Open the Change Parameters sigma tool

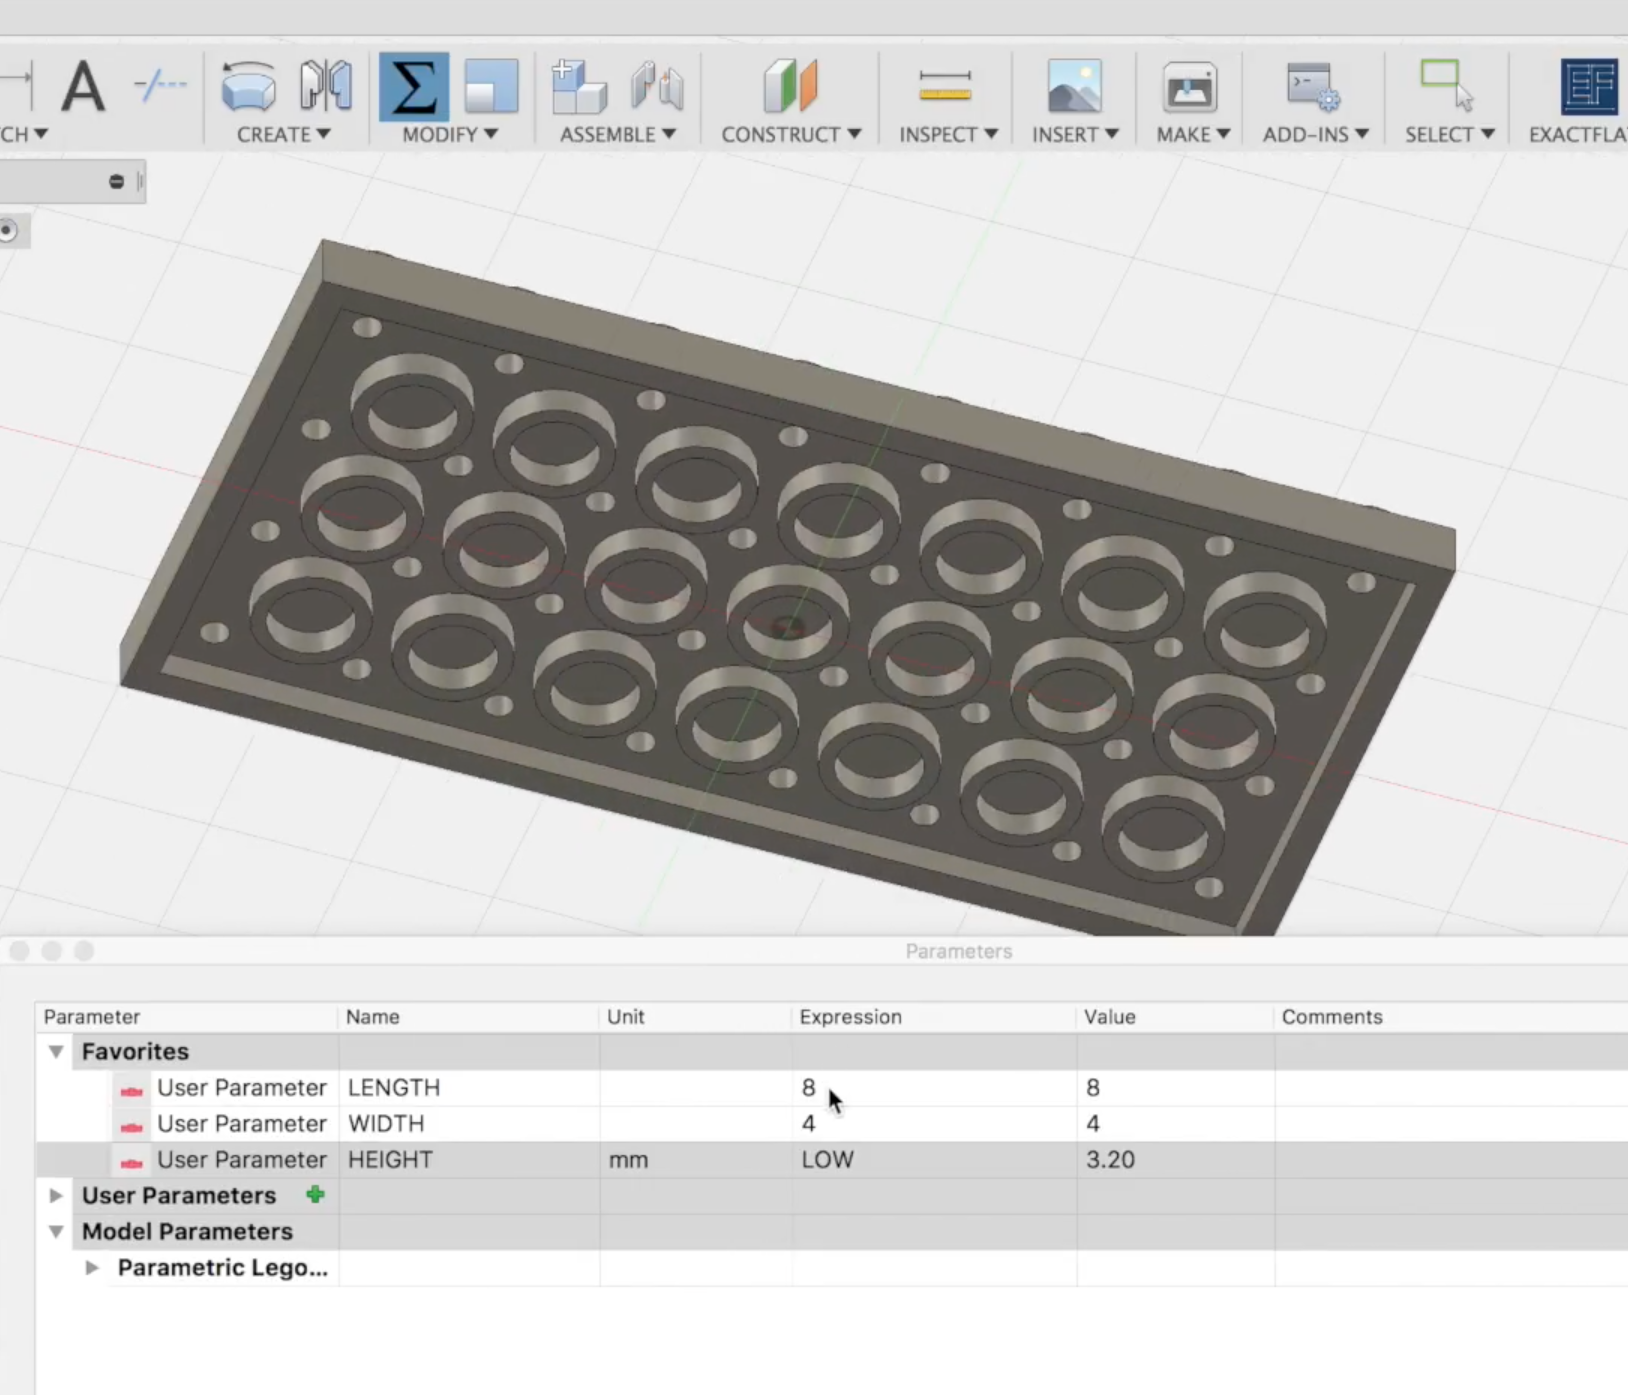[x=416, y=88]
